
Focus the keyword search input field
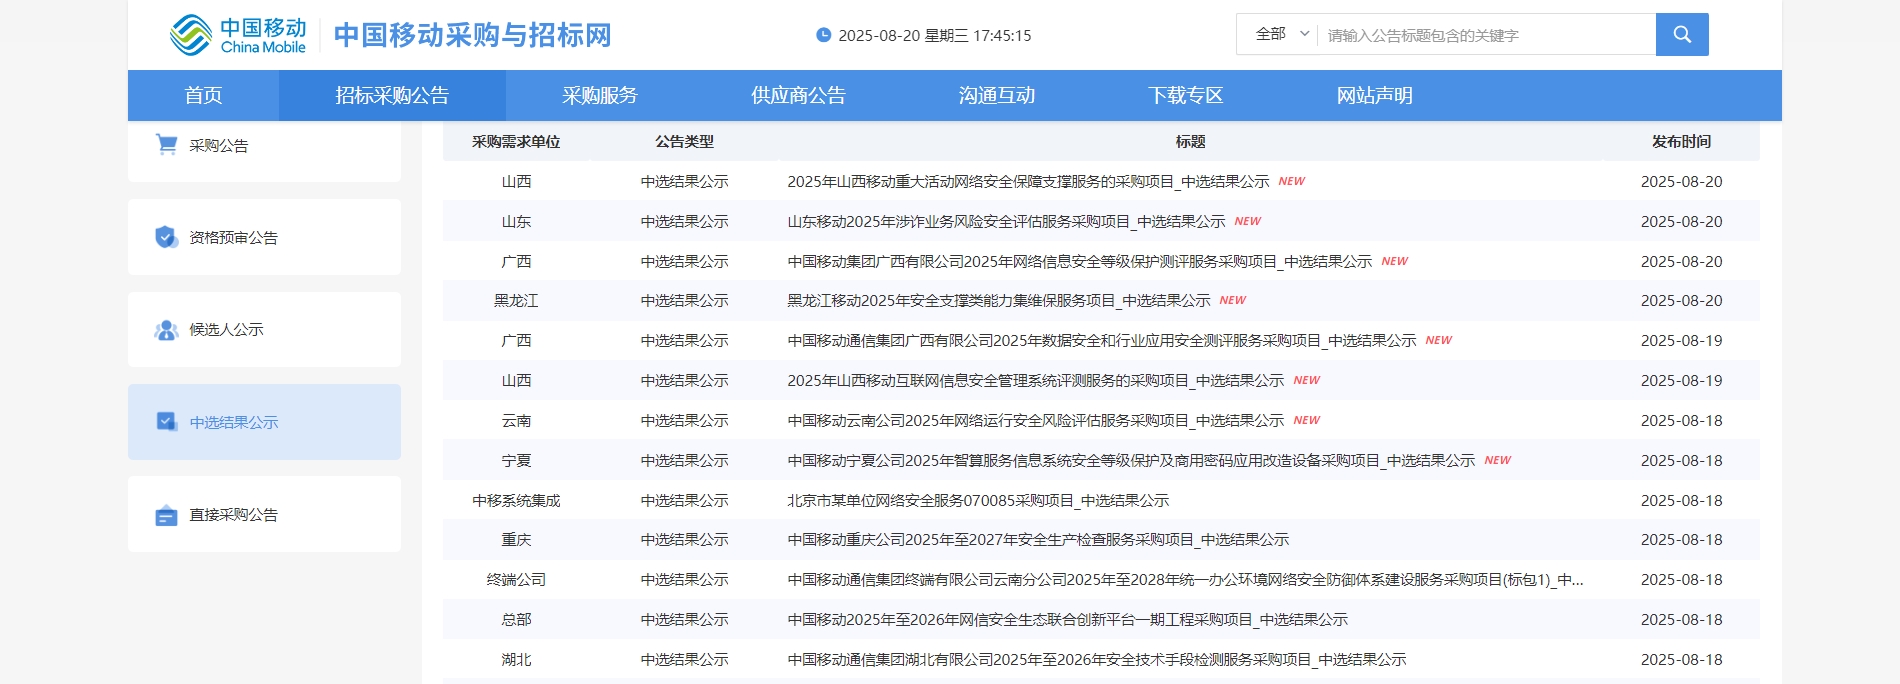1486,35
